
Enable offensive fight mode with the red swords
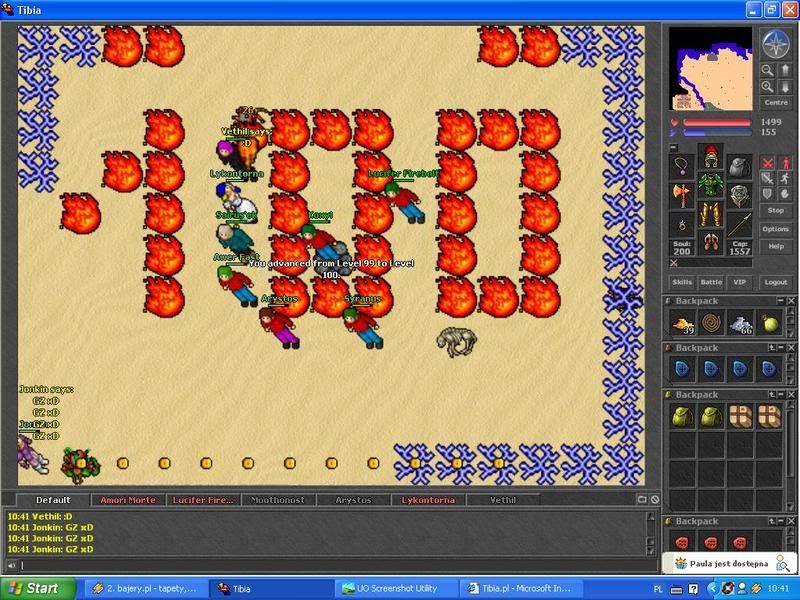pos(767,163)
